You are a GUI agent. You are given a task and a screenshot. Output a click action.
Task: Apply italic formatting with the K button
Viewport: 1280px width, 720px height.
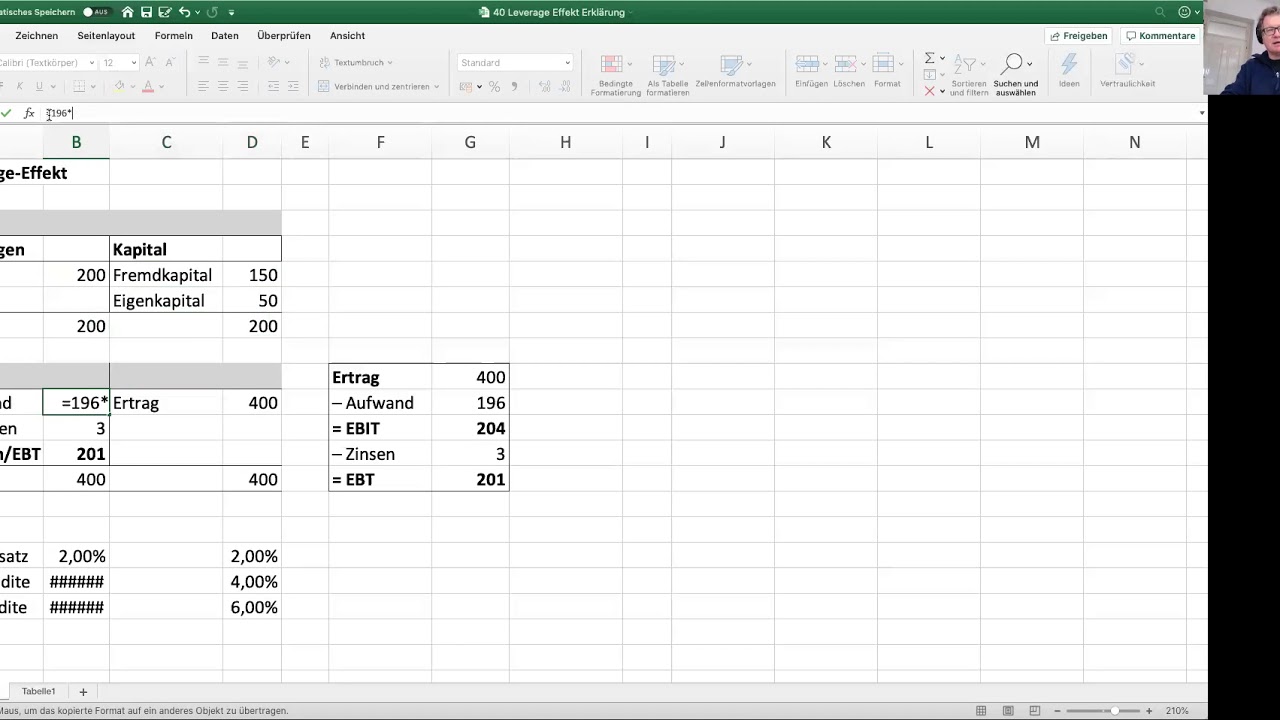point(22,87)
